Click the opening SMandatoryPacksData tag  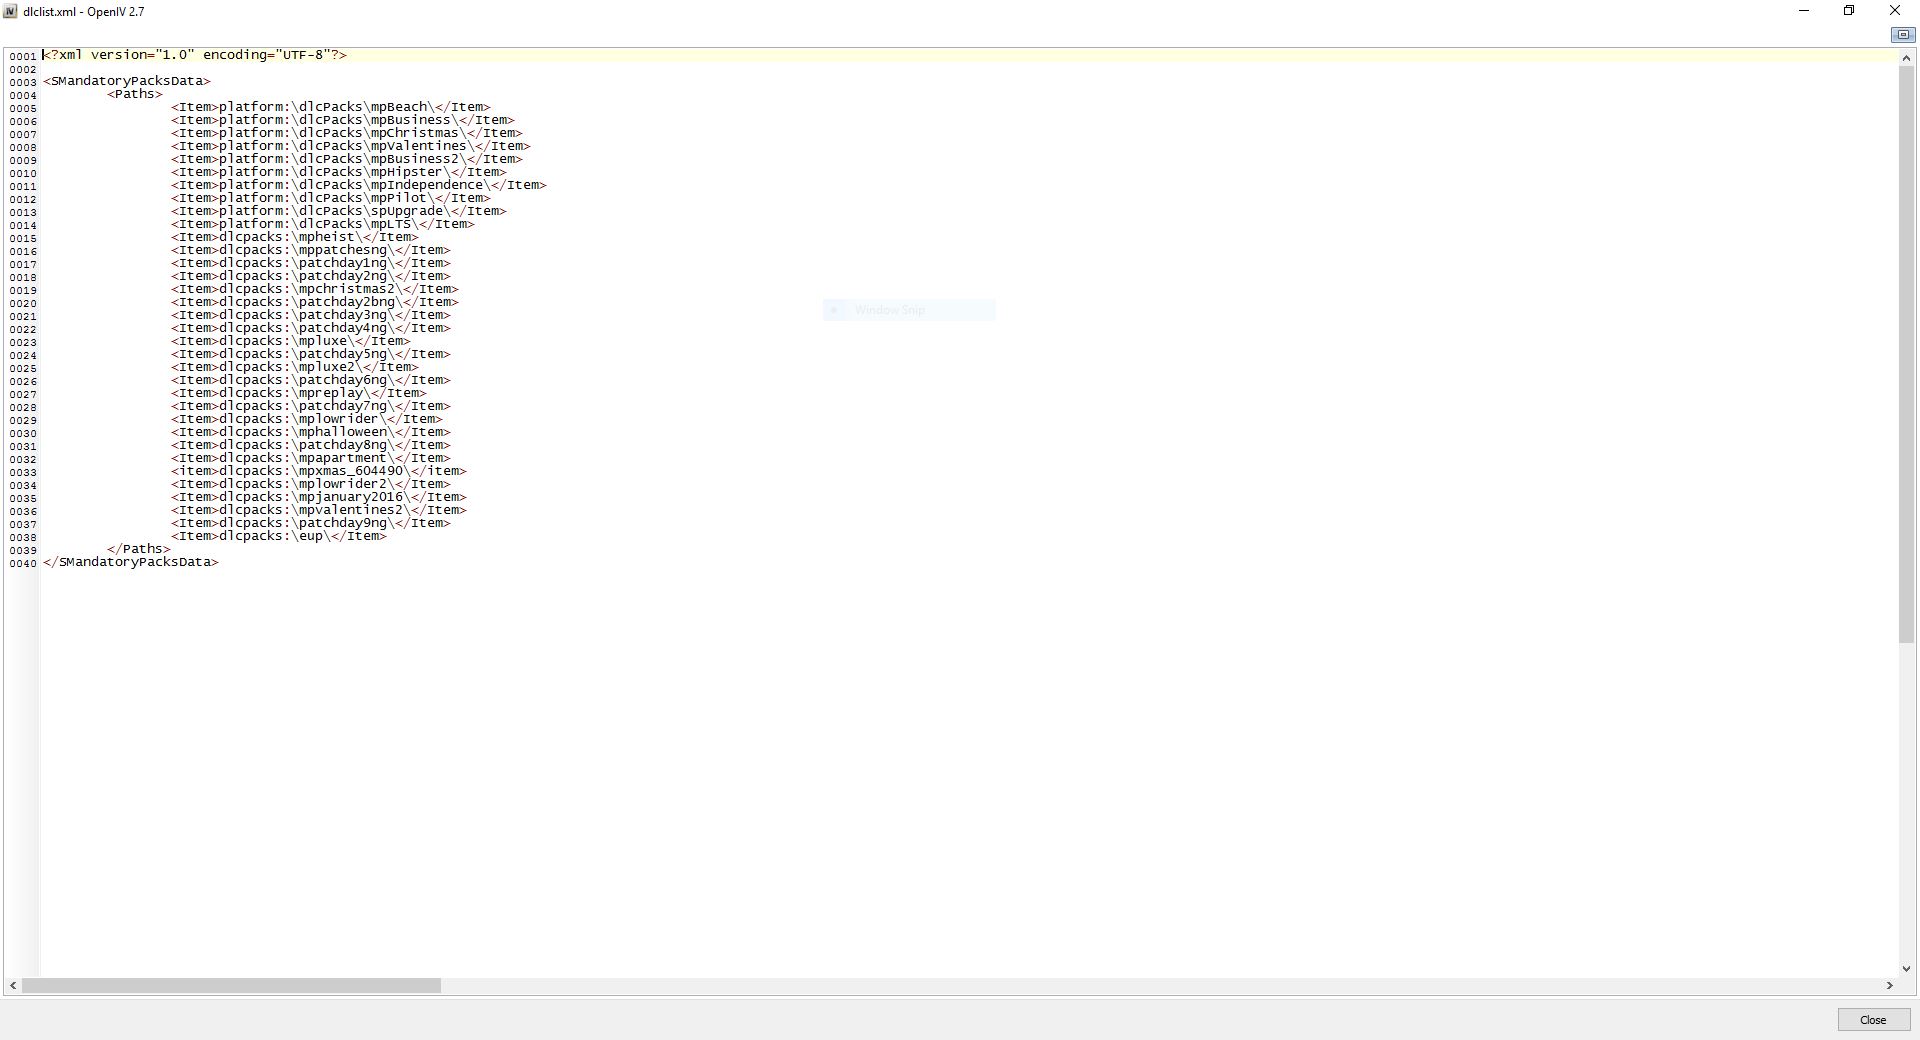pyautogui.click(x=127, y=81)
